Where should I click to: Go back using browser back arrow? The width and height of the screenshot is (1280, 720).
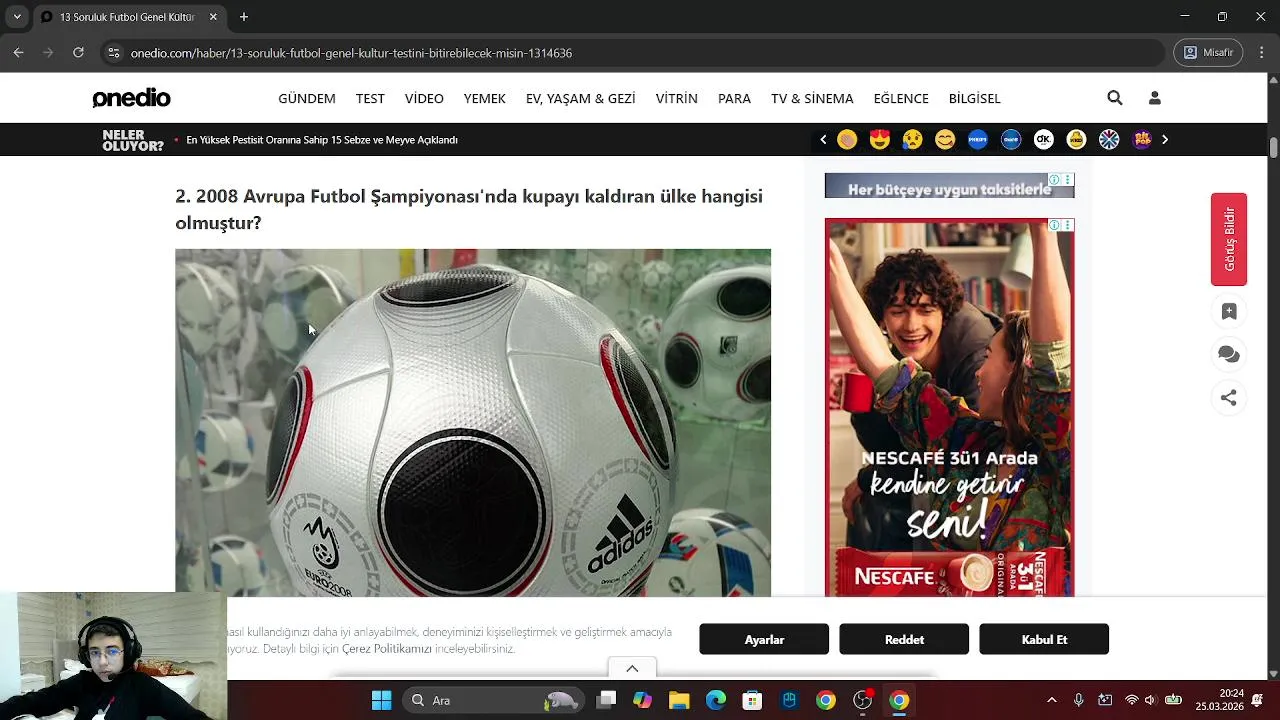click(x=18, y=53)
